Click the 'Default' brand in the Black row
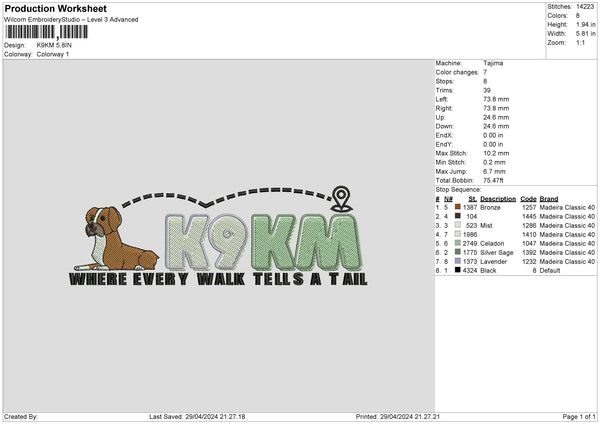The width and height of the screenshot is (600, 424). tap(550, 271)
